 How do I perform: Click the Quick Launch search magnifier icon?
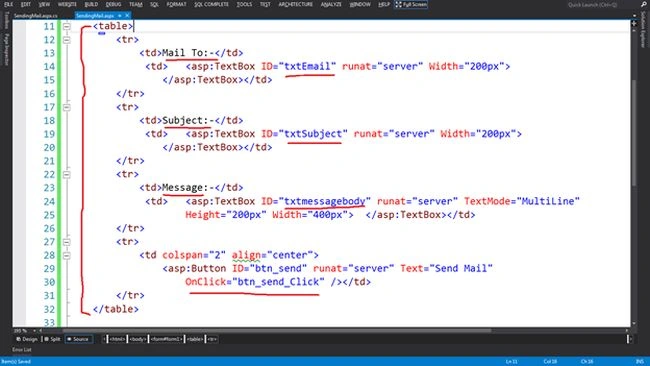tap(643, 4)
